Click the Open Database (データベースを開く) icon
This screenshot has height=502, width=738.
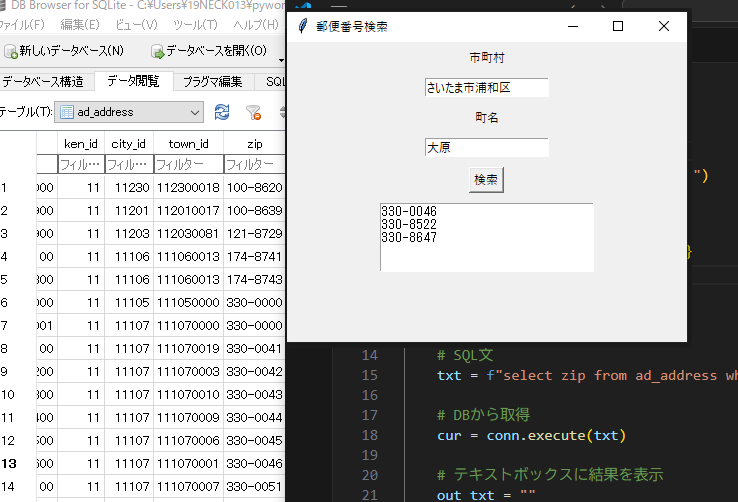point(157,51)
